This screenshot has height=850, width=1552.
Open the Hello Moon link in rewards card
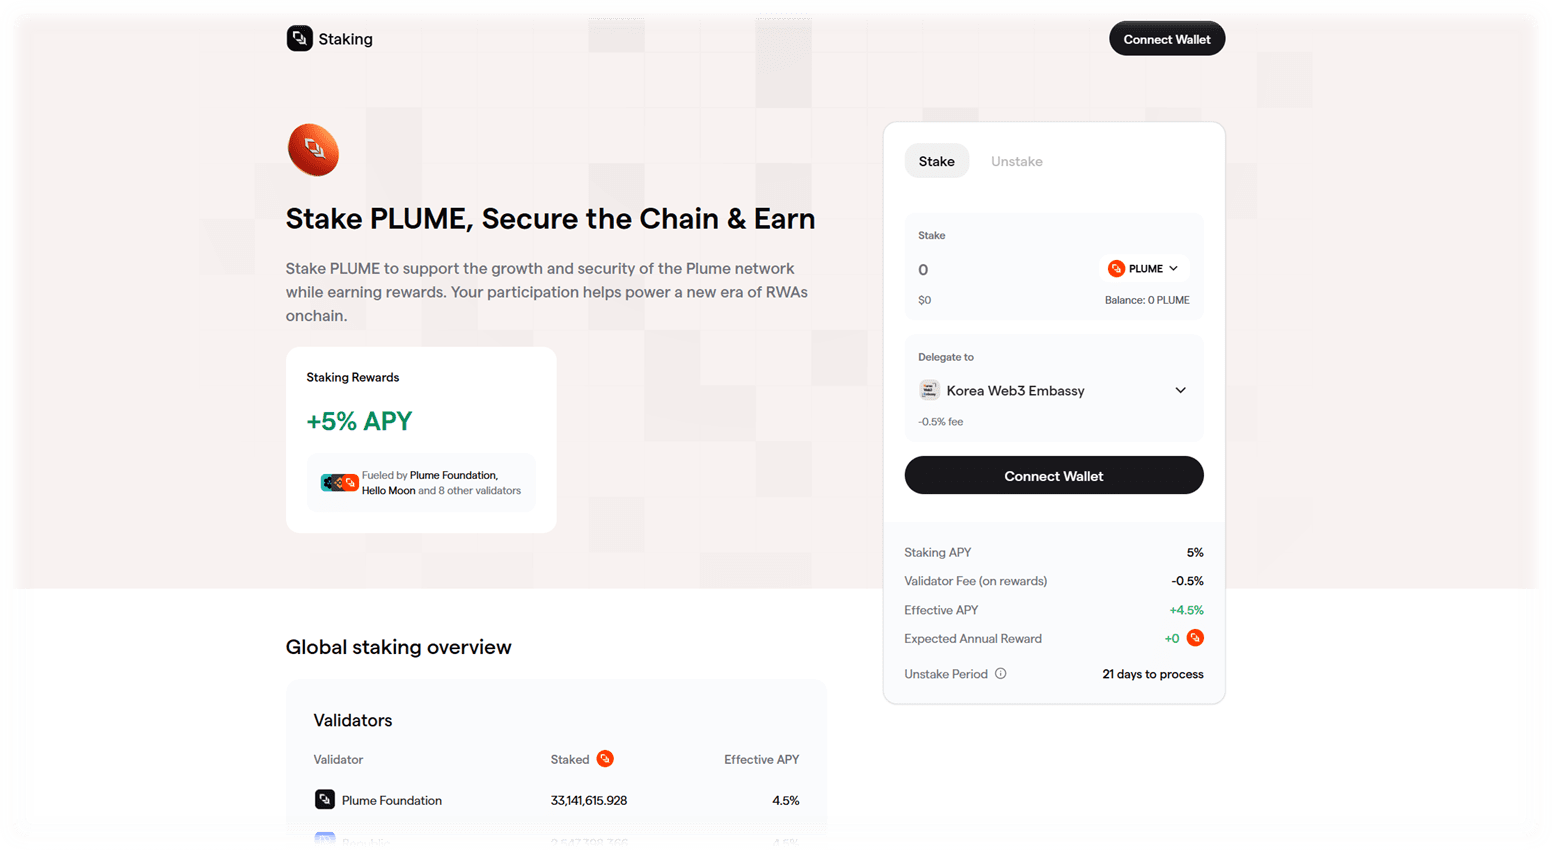point(388,491)
